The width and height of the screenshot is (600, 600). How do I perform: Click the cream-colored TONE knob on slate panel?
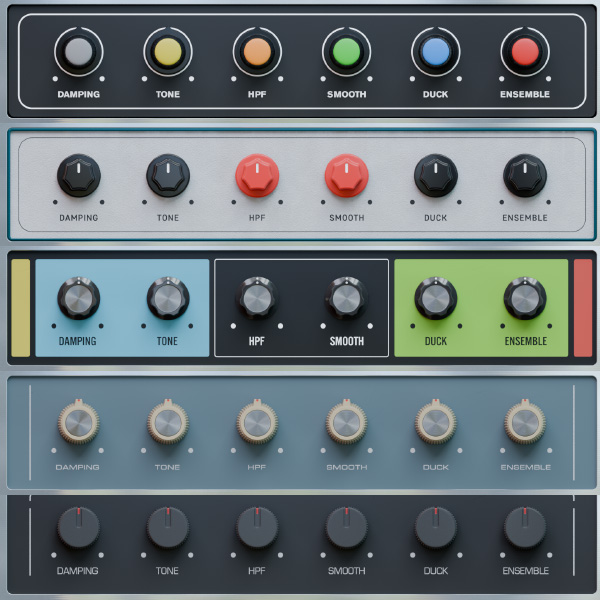click(168, 424)
